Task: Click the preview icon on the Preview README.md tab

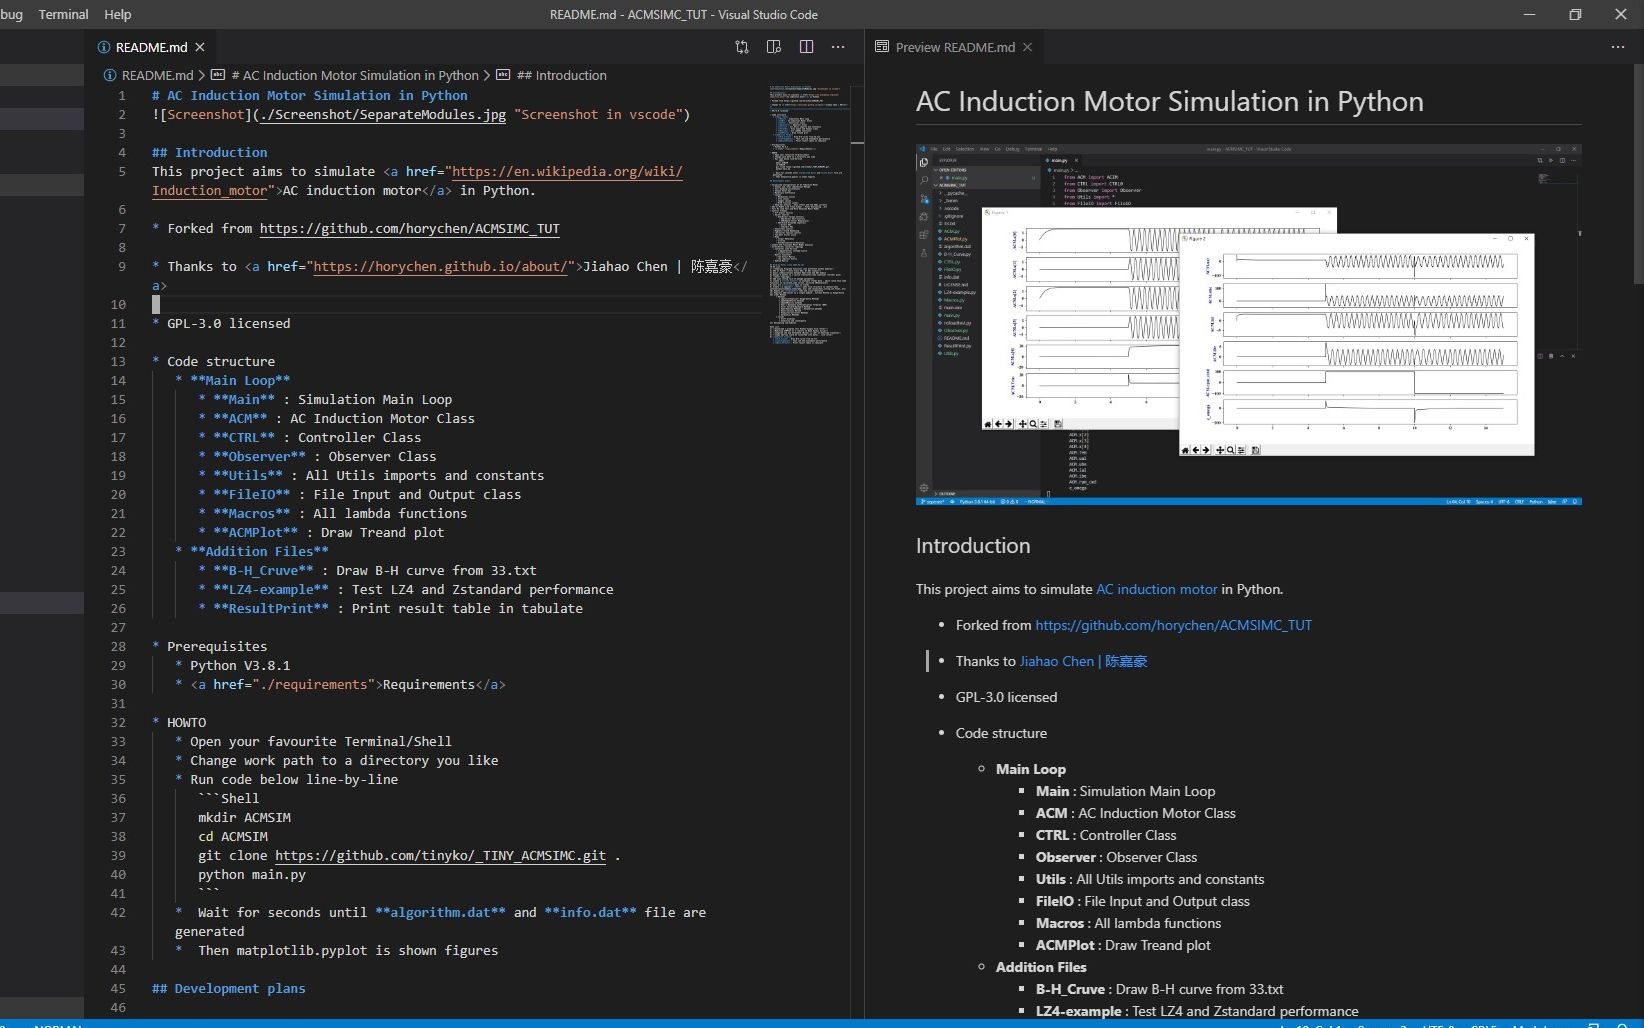Action: (x=882, y=47)
